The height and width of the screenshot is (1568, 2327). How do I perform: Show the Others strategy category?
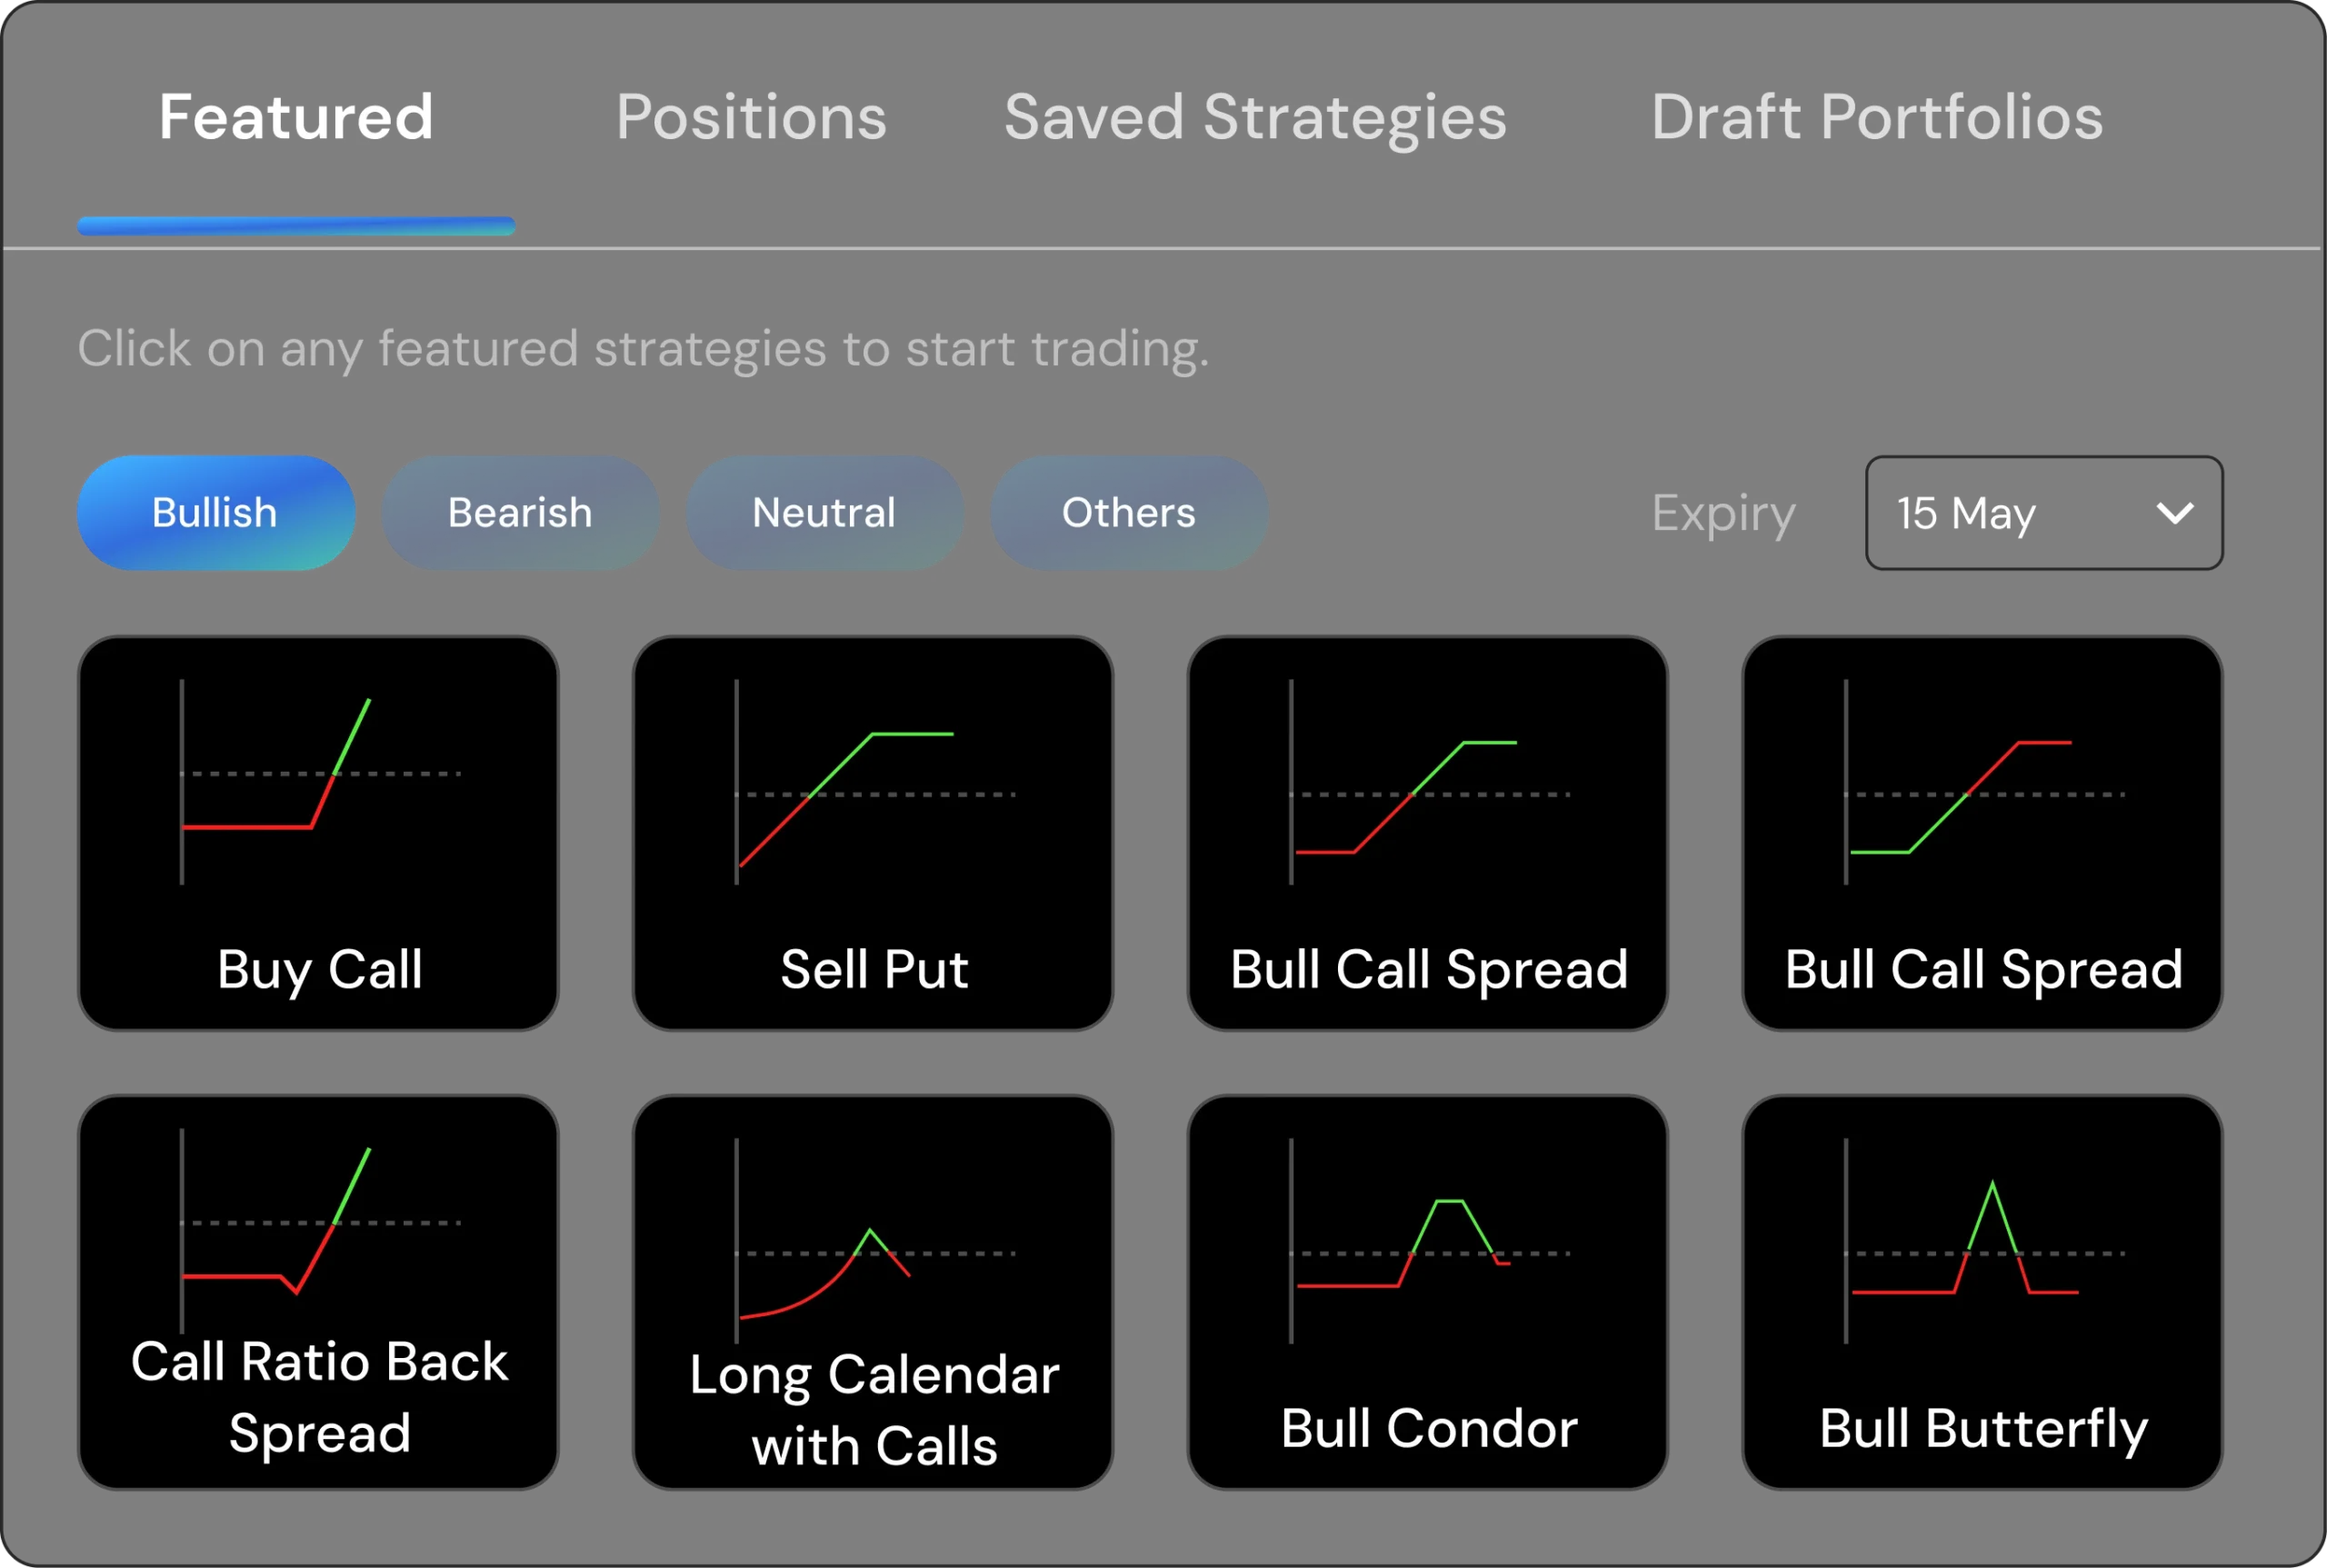click(x=1129, y=513)
